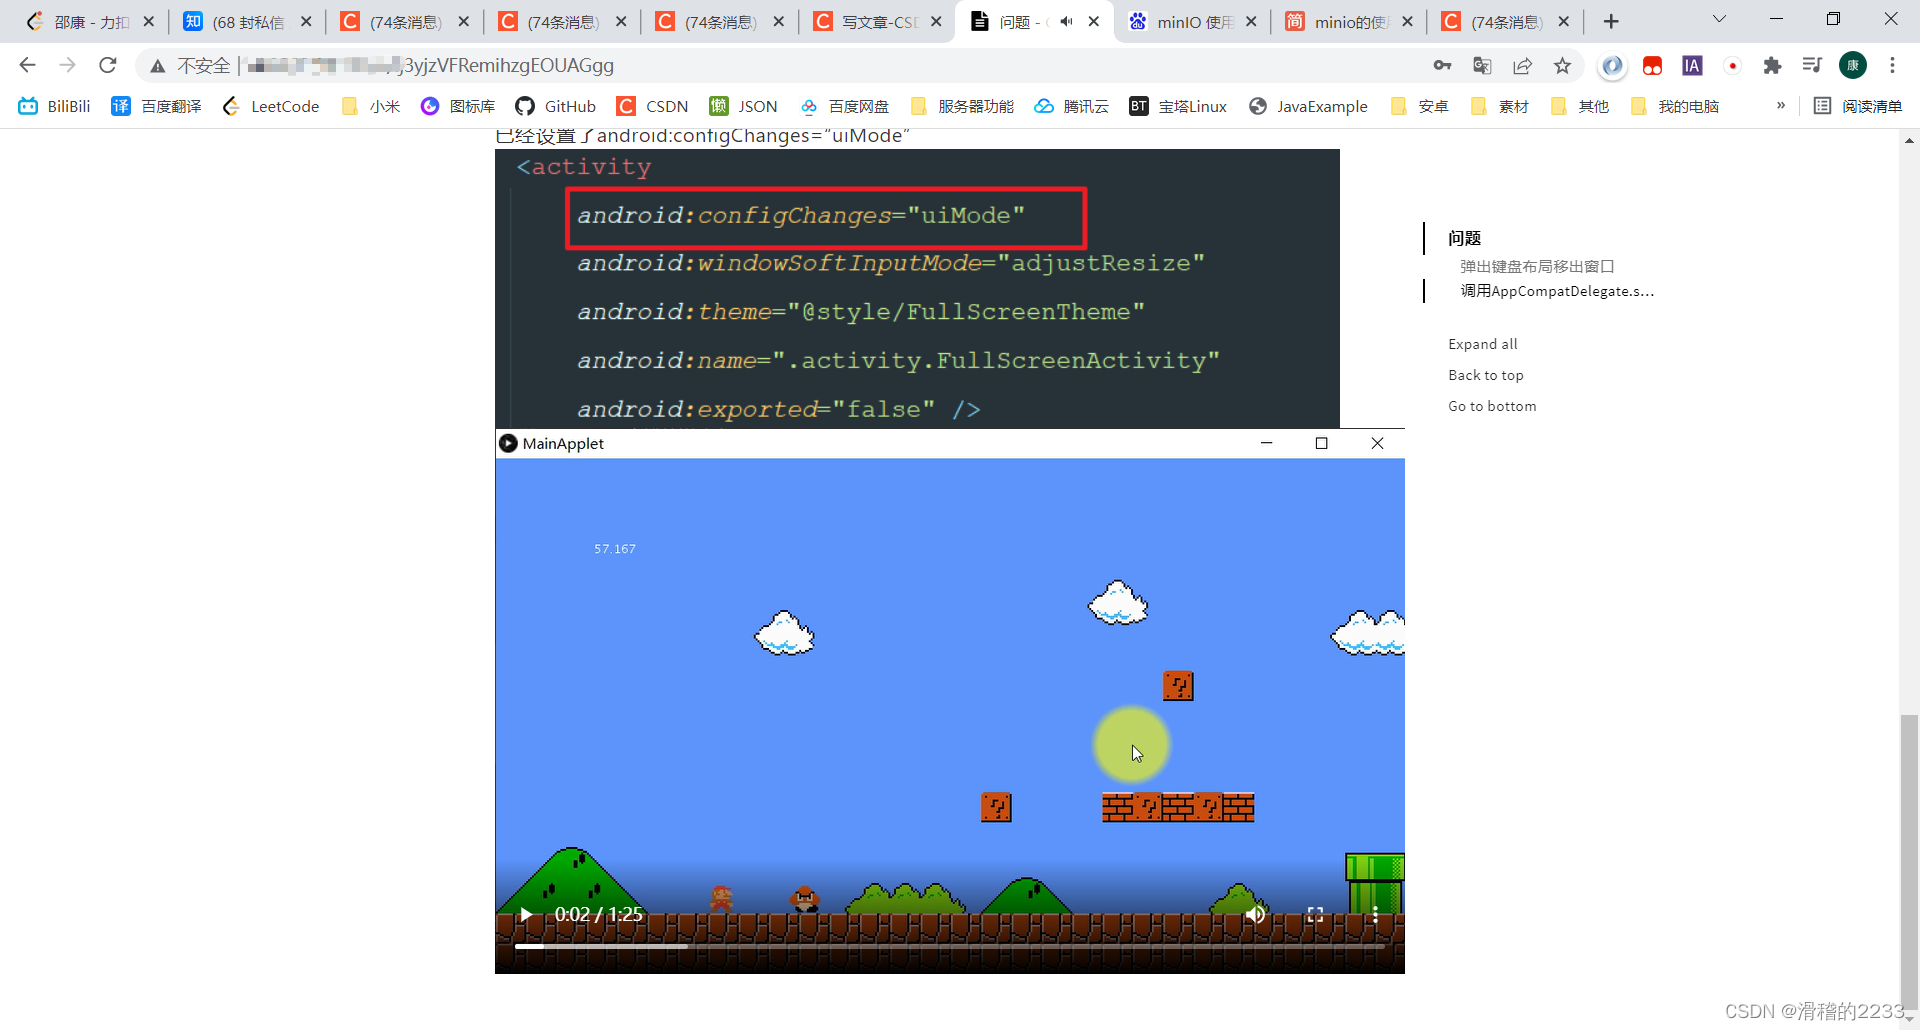Open the GitHub bookmark
1920x1030 pixels.
coord(556,106)
